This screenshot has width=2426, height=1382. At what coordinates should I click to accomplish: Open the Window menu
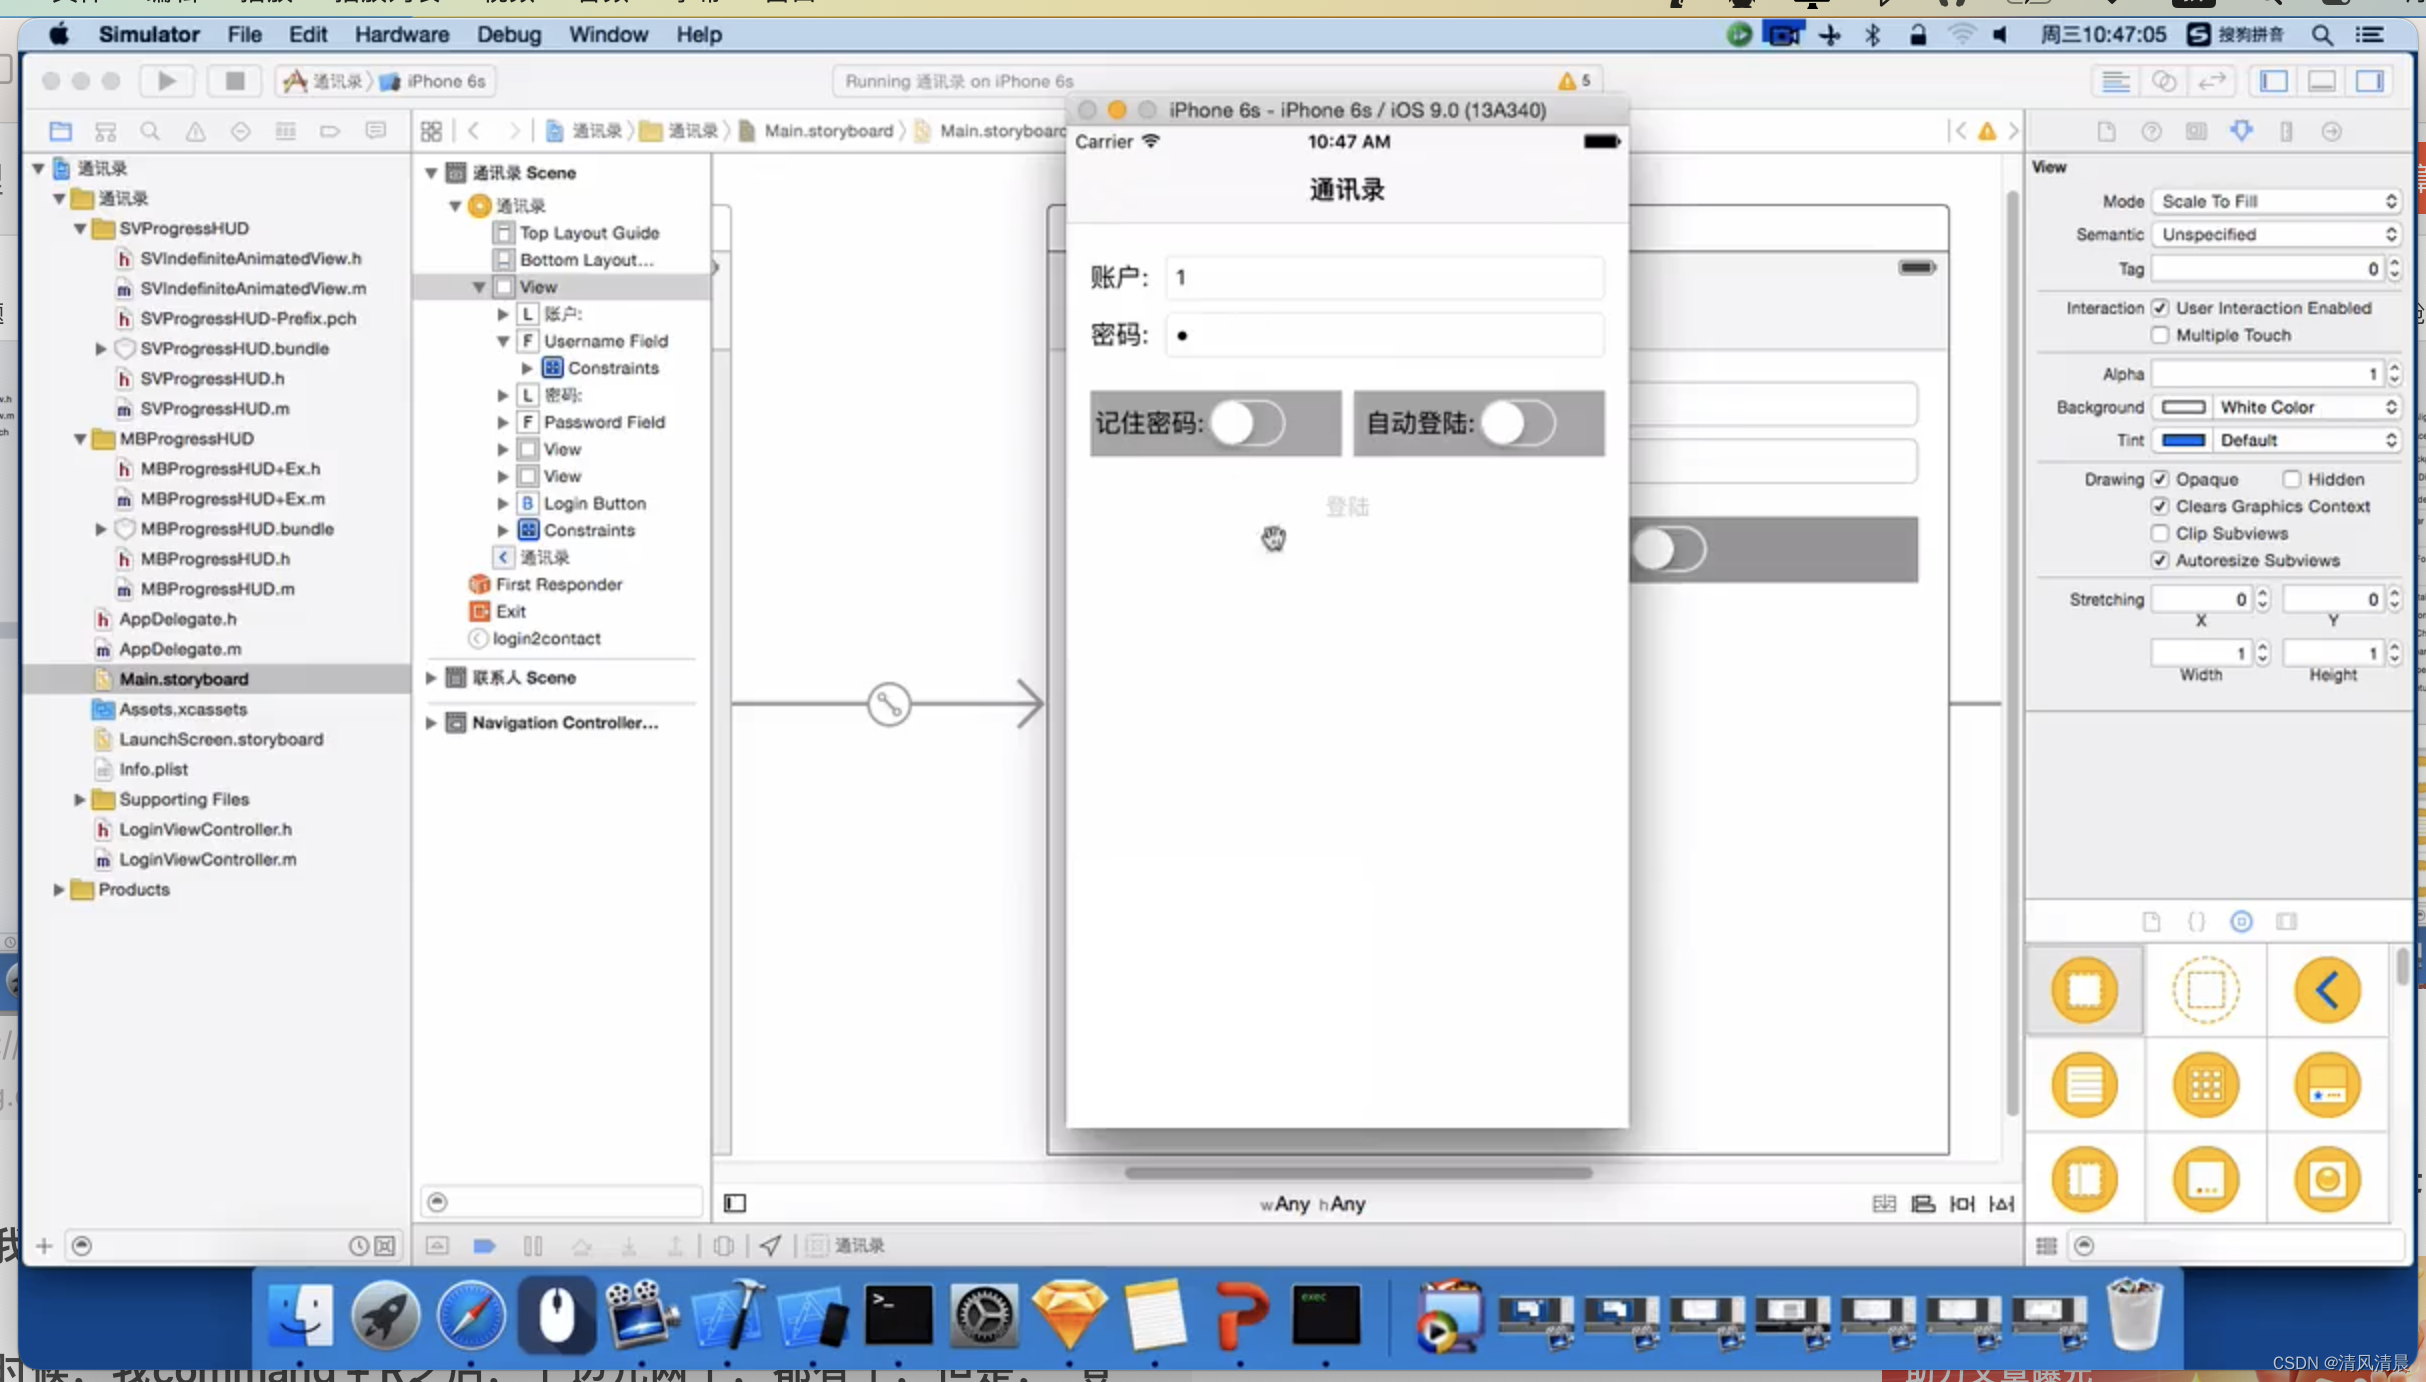(x=608, y=34)
